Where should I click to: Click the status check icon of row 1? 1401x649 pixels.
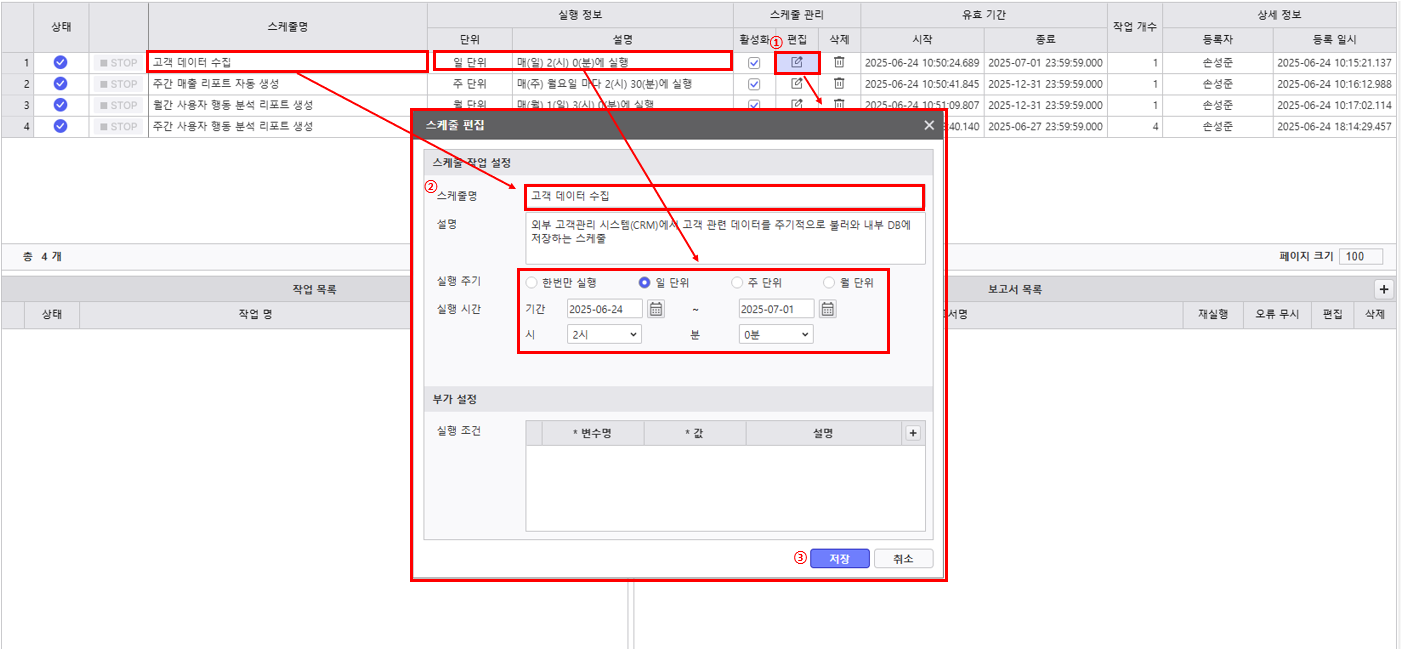point(60,62)
